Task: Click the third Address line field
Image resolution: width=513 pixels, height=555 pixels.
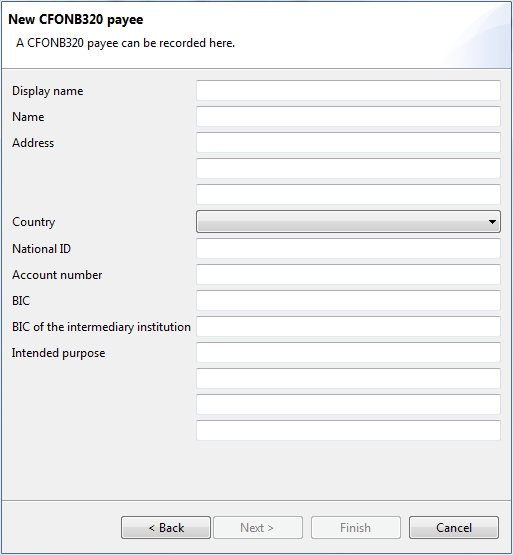Action: pyautogui.click(x=348, y=194)
